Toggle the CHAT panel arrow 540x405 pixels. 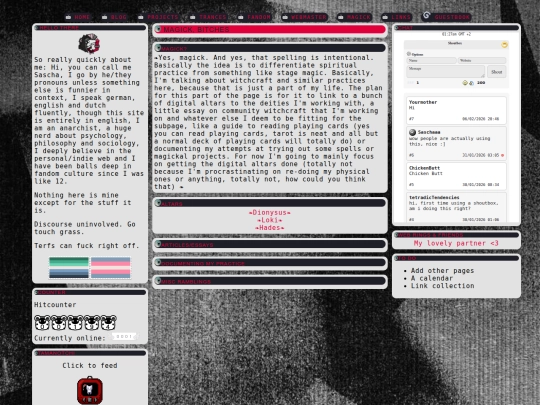tap(397, 28)
